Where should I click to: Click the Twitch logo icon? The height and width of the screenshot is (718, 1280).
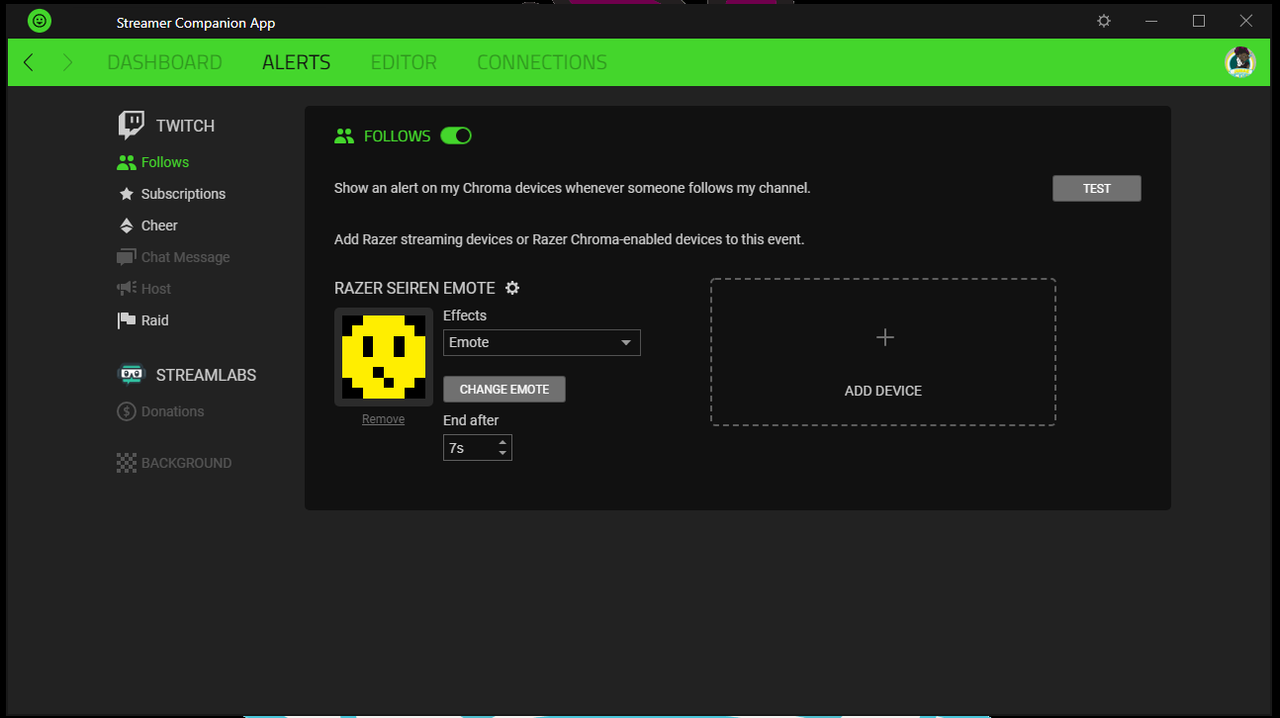click(131, 125)
